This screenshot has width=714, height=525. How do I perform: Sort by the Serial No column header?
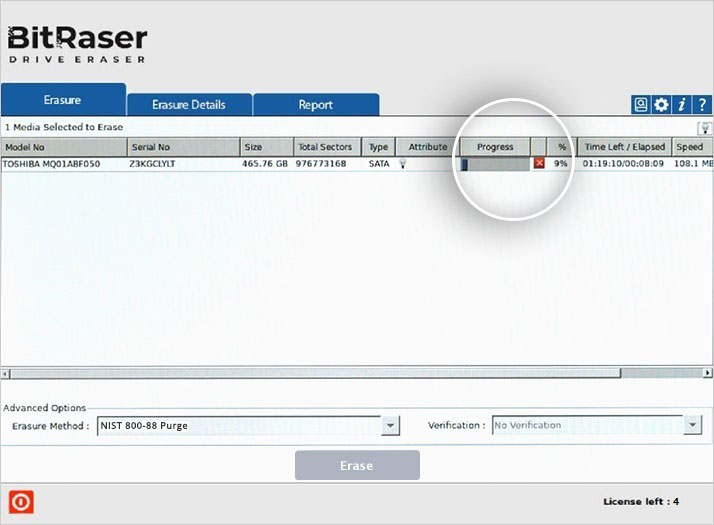pos(184,147)
